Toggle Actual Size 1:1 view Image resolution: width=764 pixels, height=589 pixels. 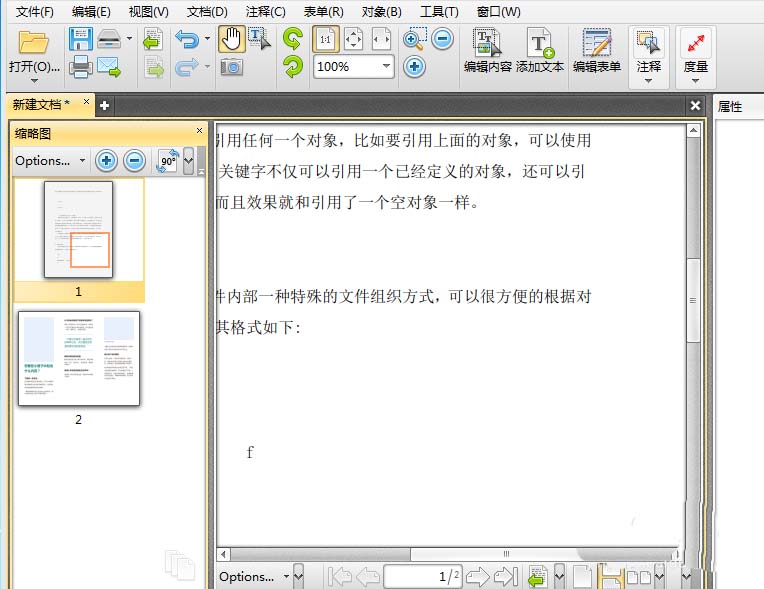(x=325, y=39)
